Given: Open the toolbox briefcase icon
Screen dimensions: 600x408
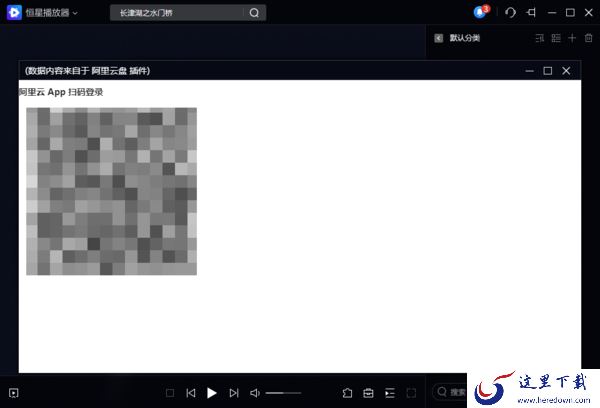Looking at the screenshot, I should [x=368, y=393].
